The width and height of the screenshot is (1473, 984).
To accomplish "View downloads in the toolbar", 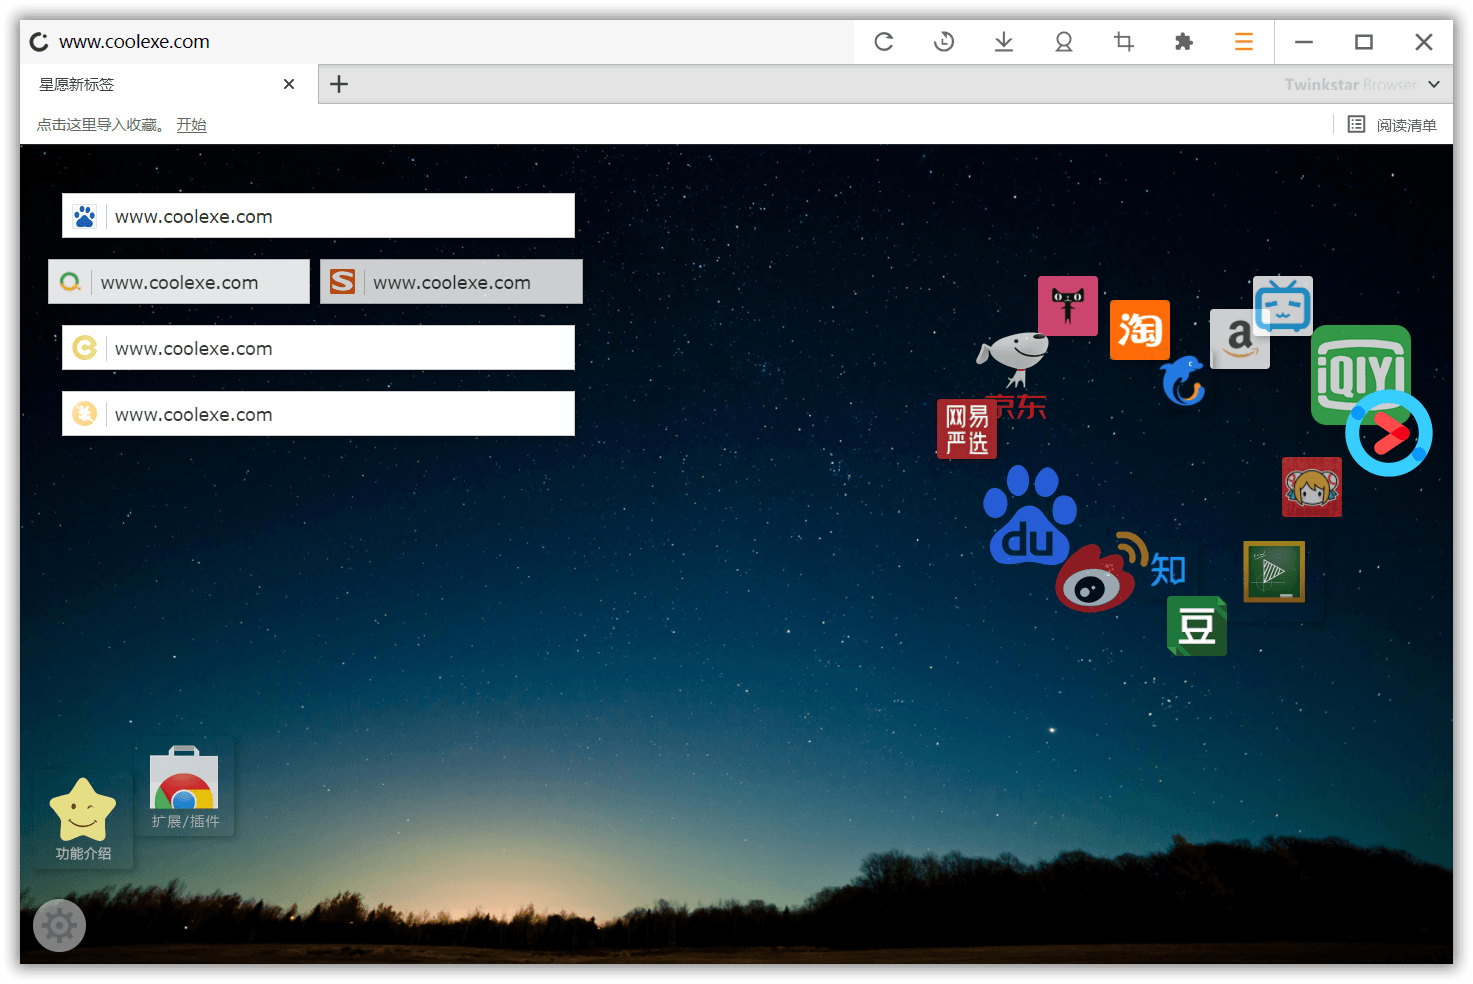I will [1004, 42].
